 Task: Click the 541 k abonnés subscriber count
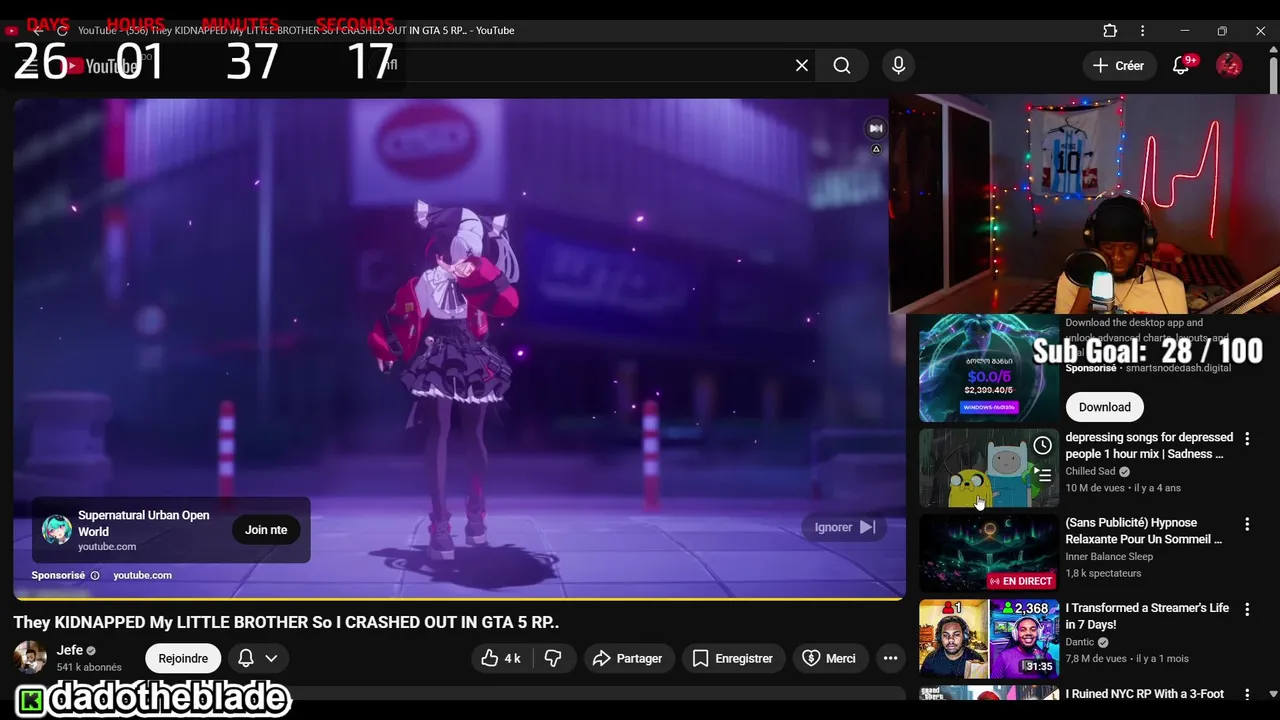(x=89, y=667)
